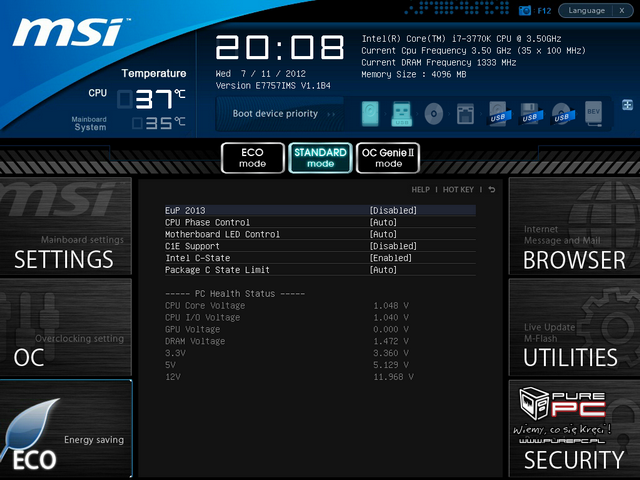Select the optical disc boot device icon
This screenshot has height=480, width=640.
[434, 113]
